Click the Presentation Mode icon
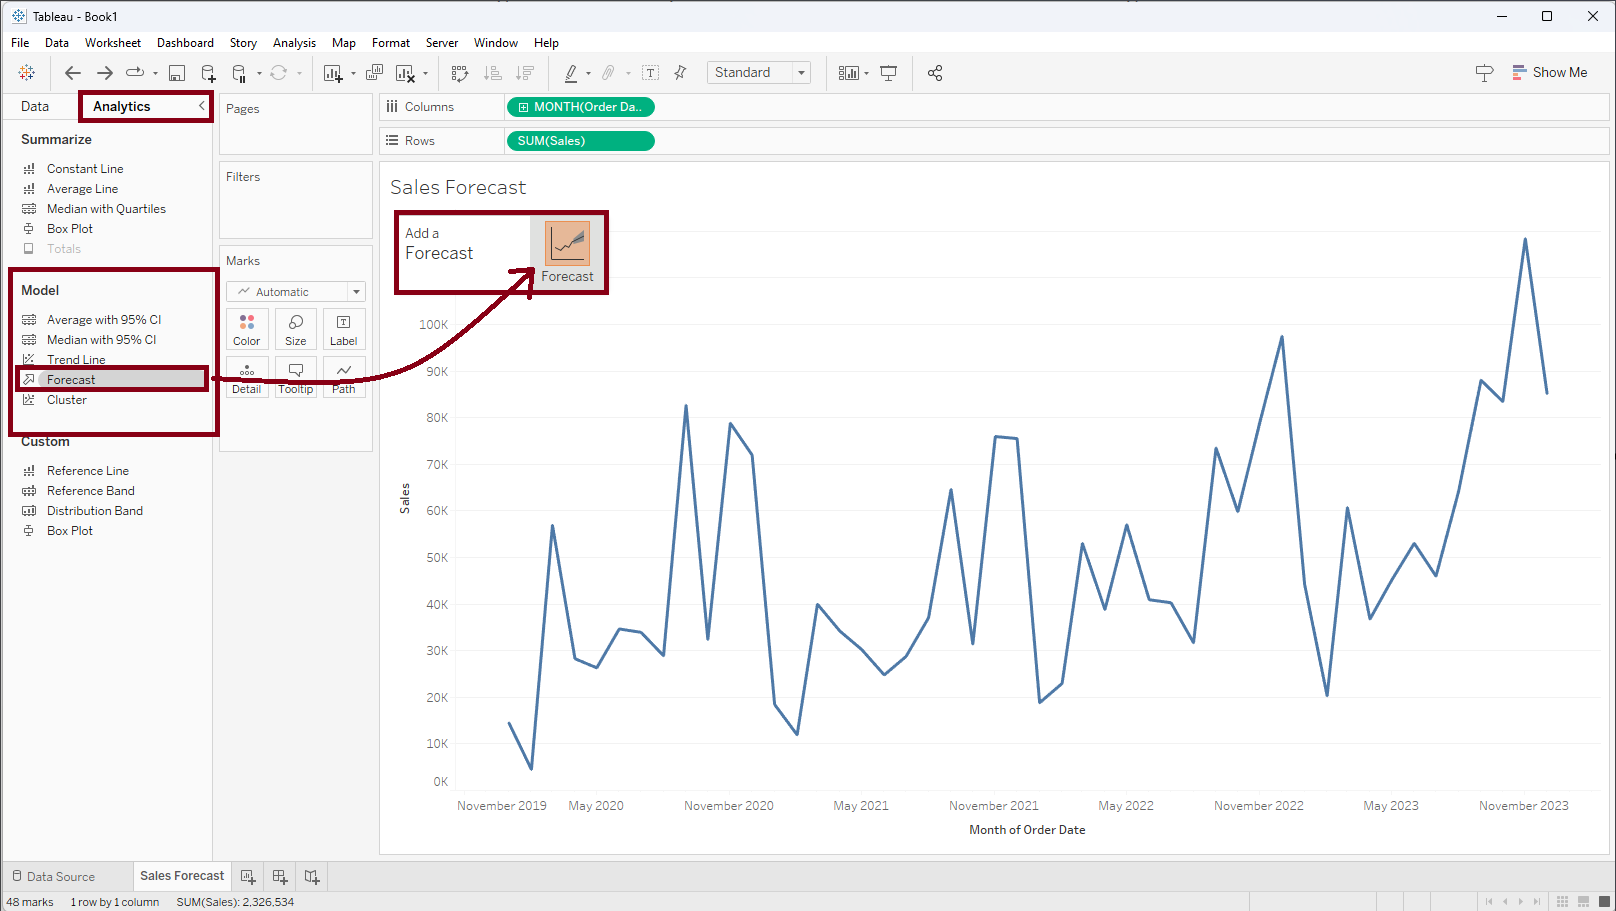This screenshot has height=911, width=1616. tap(888, 73)
